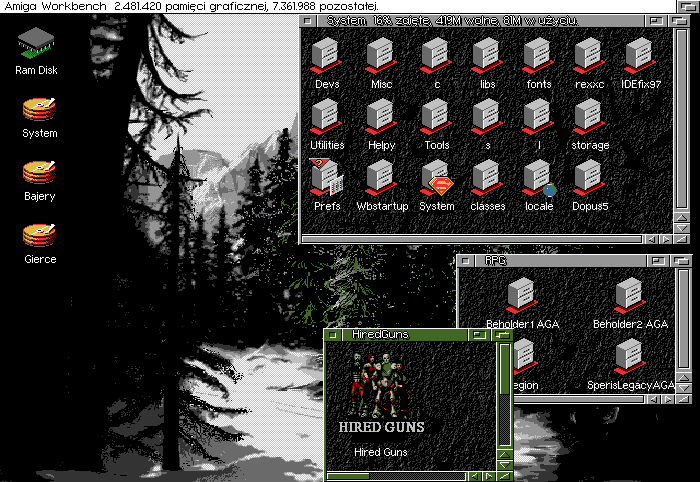Click the RPG window vertical scrollbar

coord(683,319)
